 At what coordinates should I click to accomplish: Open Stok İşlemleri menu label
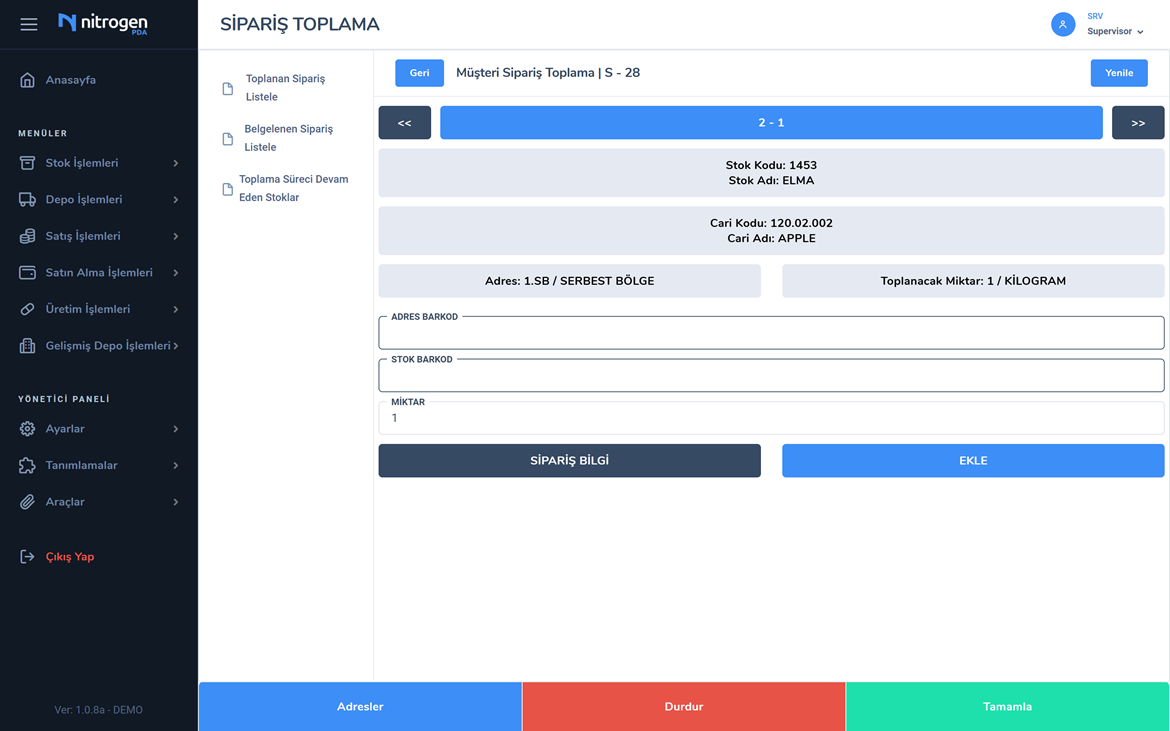[81, 163]
